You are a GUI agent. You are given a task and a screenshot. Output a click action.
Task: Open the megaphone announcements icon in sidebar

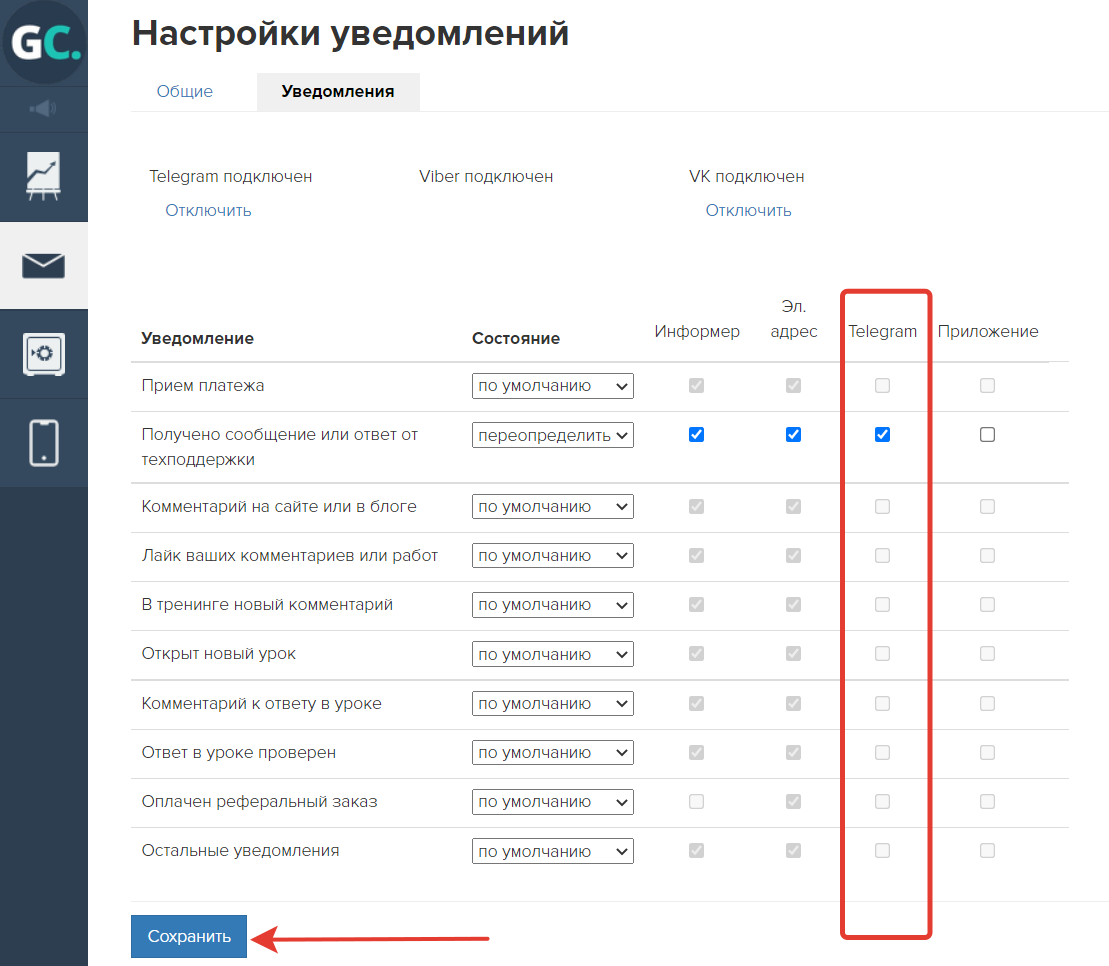(43, 109)
